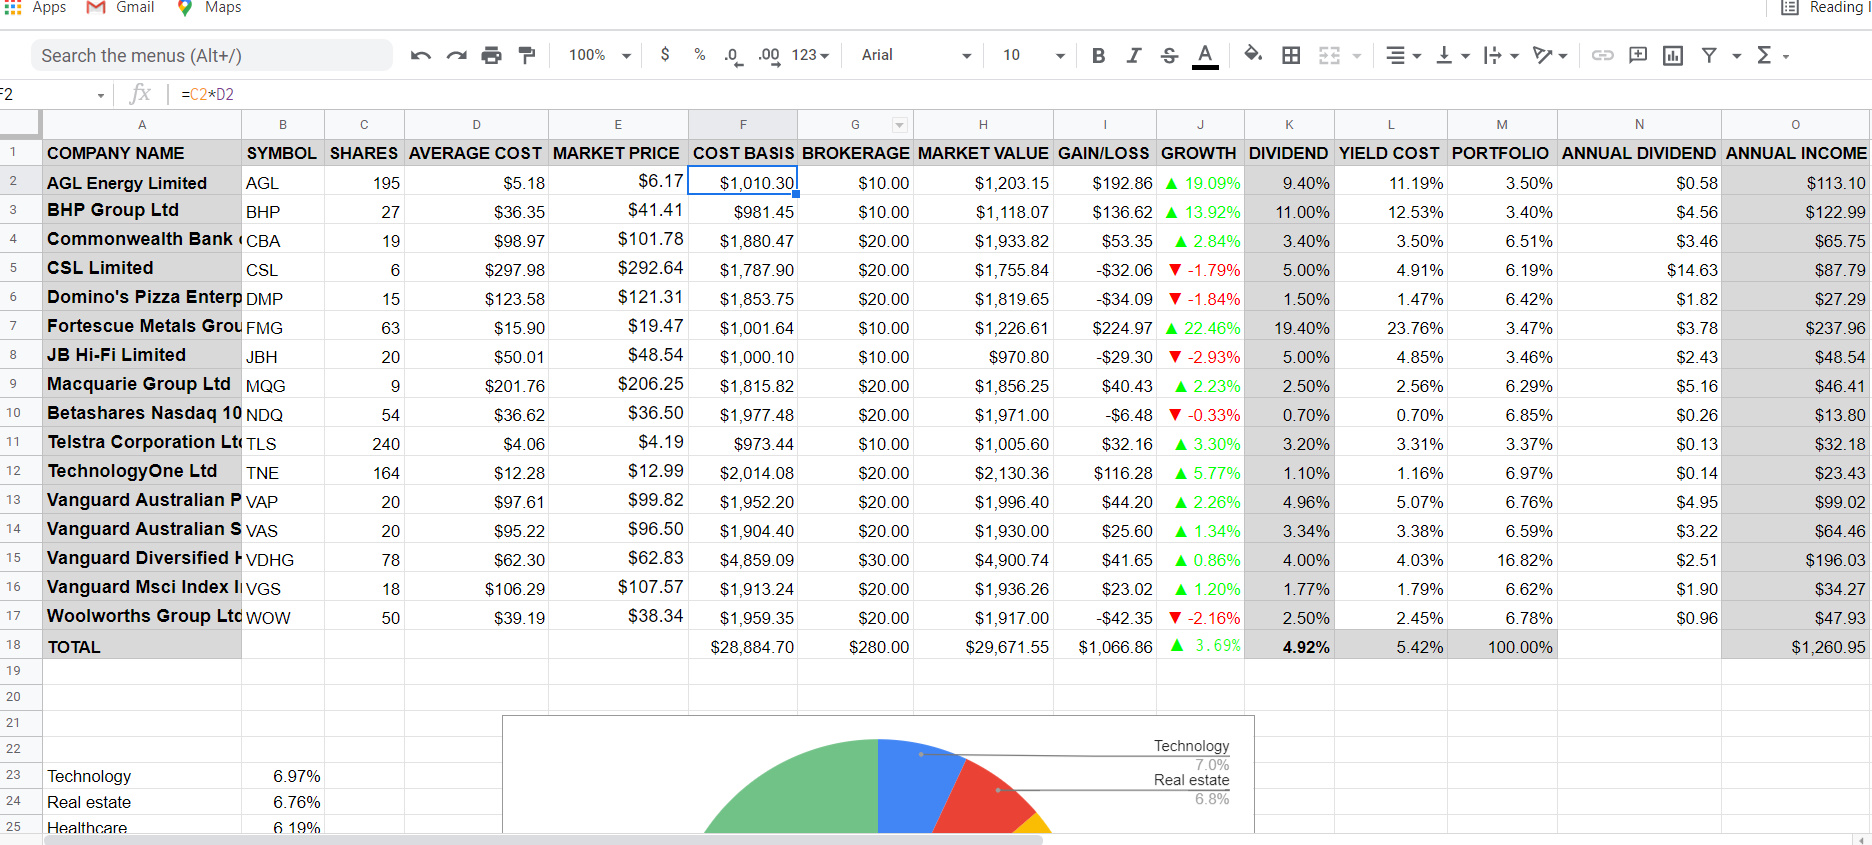Screen dimensions: 1872x845
Task: Toggle bold formatting
Action: coord(1098,56)
